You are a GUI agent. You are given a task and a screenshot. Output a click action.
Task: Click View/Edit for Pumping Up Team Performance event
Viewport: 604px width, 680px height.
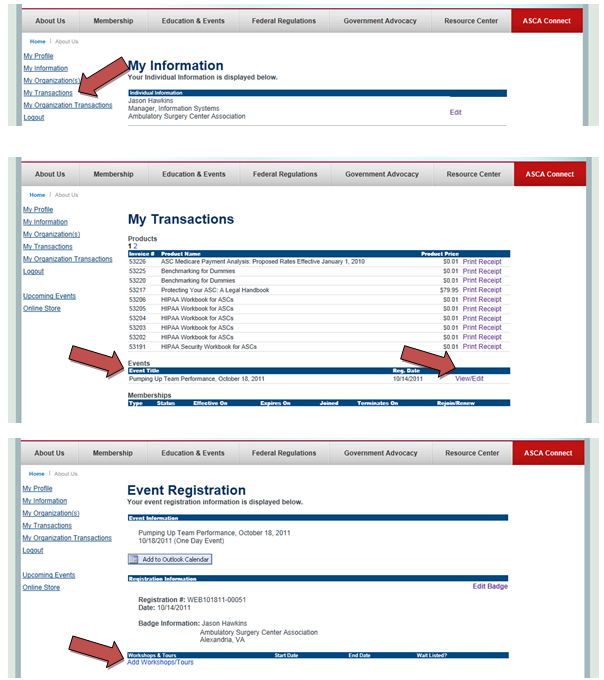click(469, 379)
